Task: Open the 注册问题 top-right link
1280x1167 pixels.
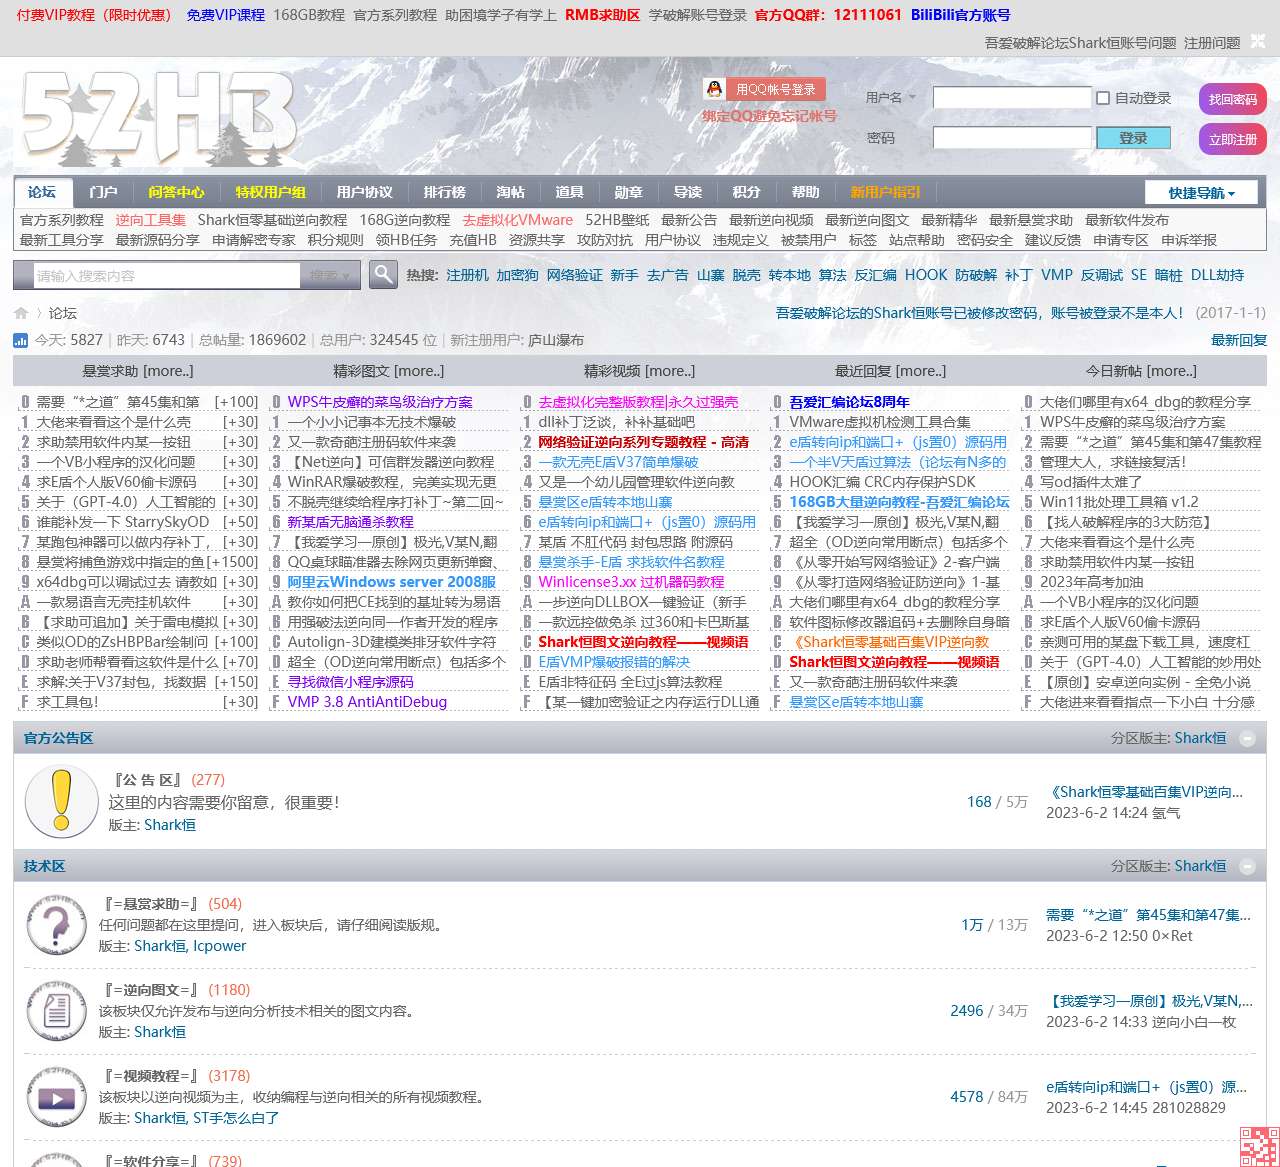Action: pos(1212,43)
